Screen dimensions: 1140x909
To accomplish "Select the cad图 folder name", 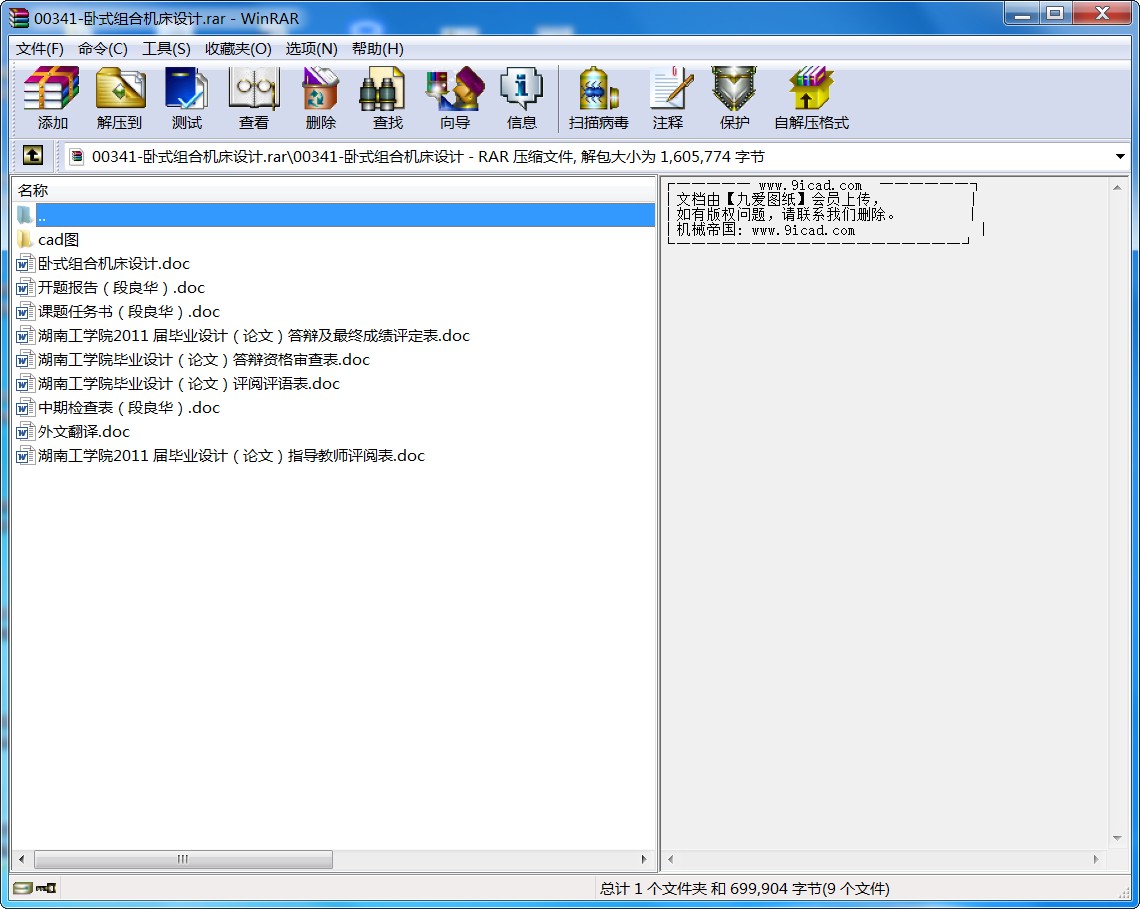I will 58,239.
